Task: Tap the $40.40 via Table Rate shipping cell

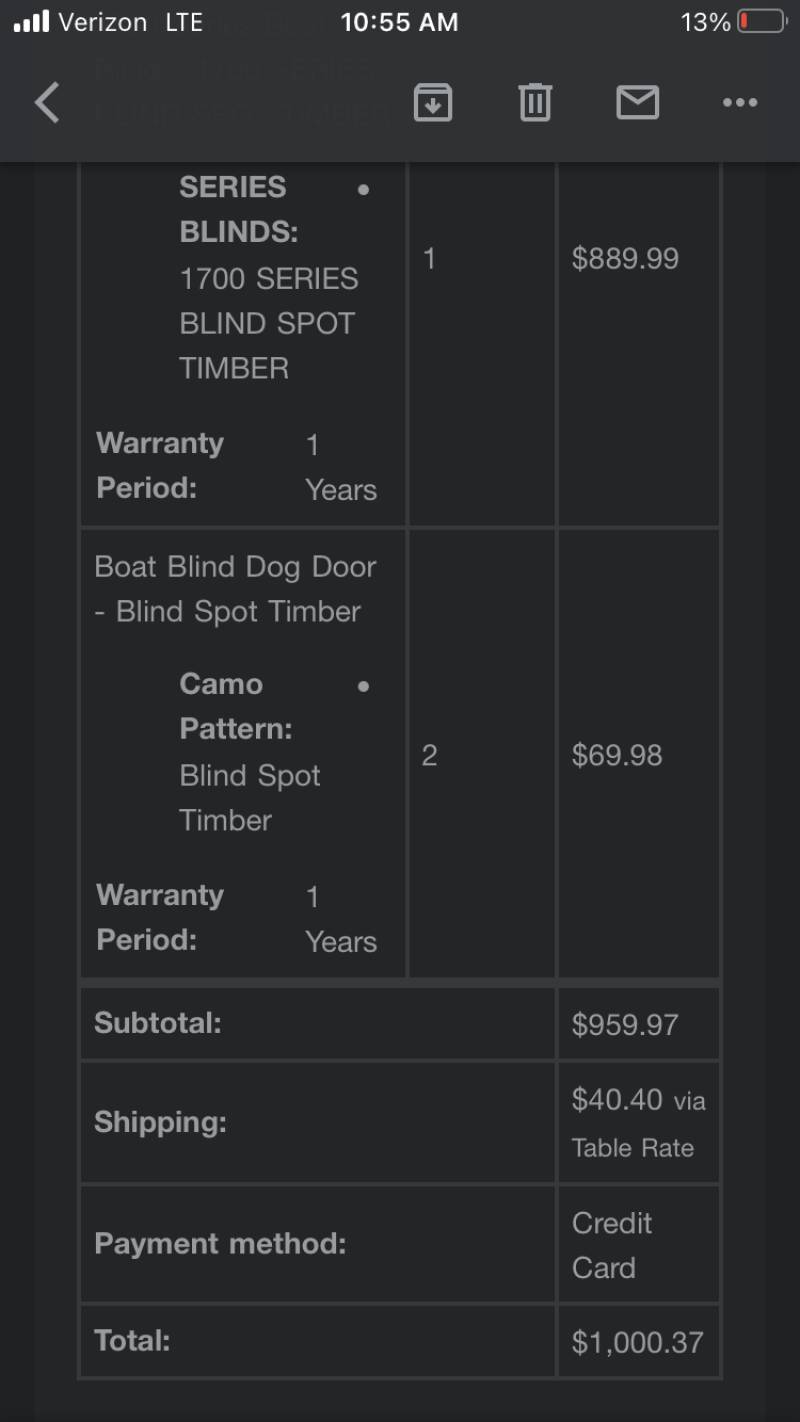Action: coord(638,1123)
